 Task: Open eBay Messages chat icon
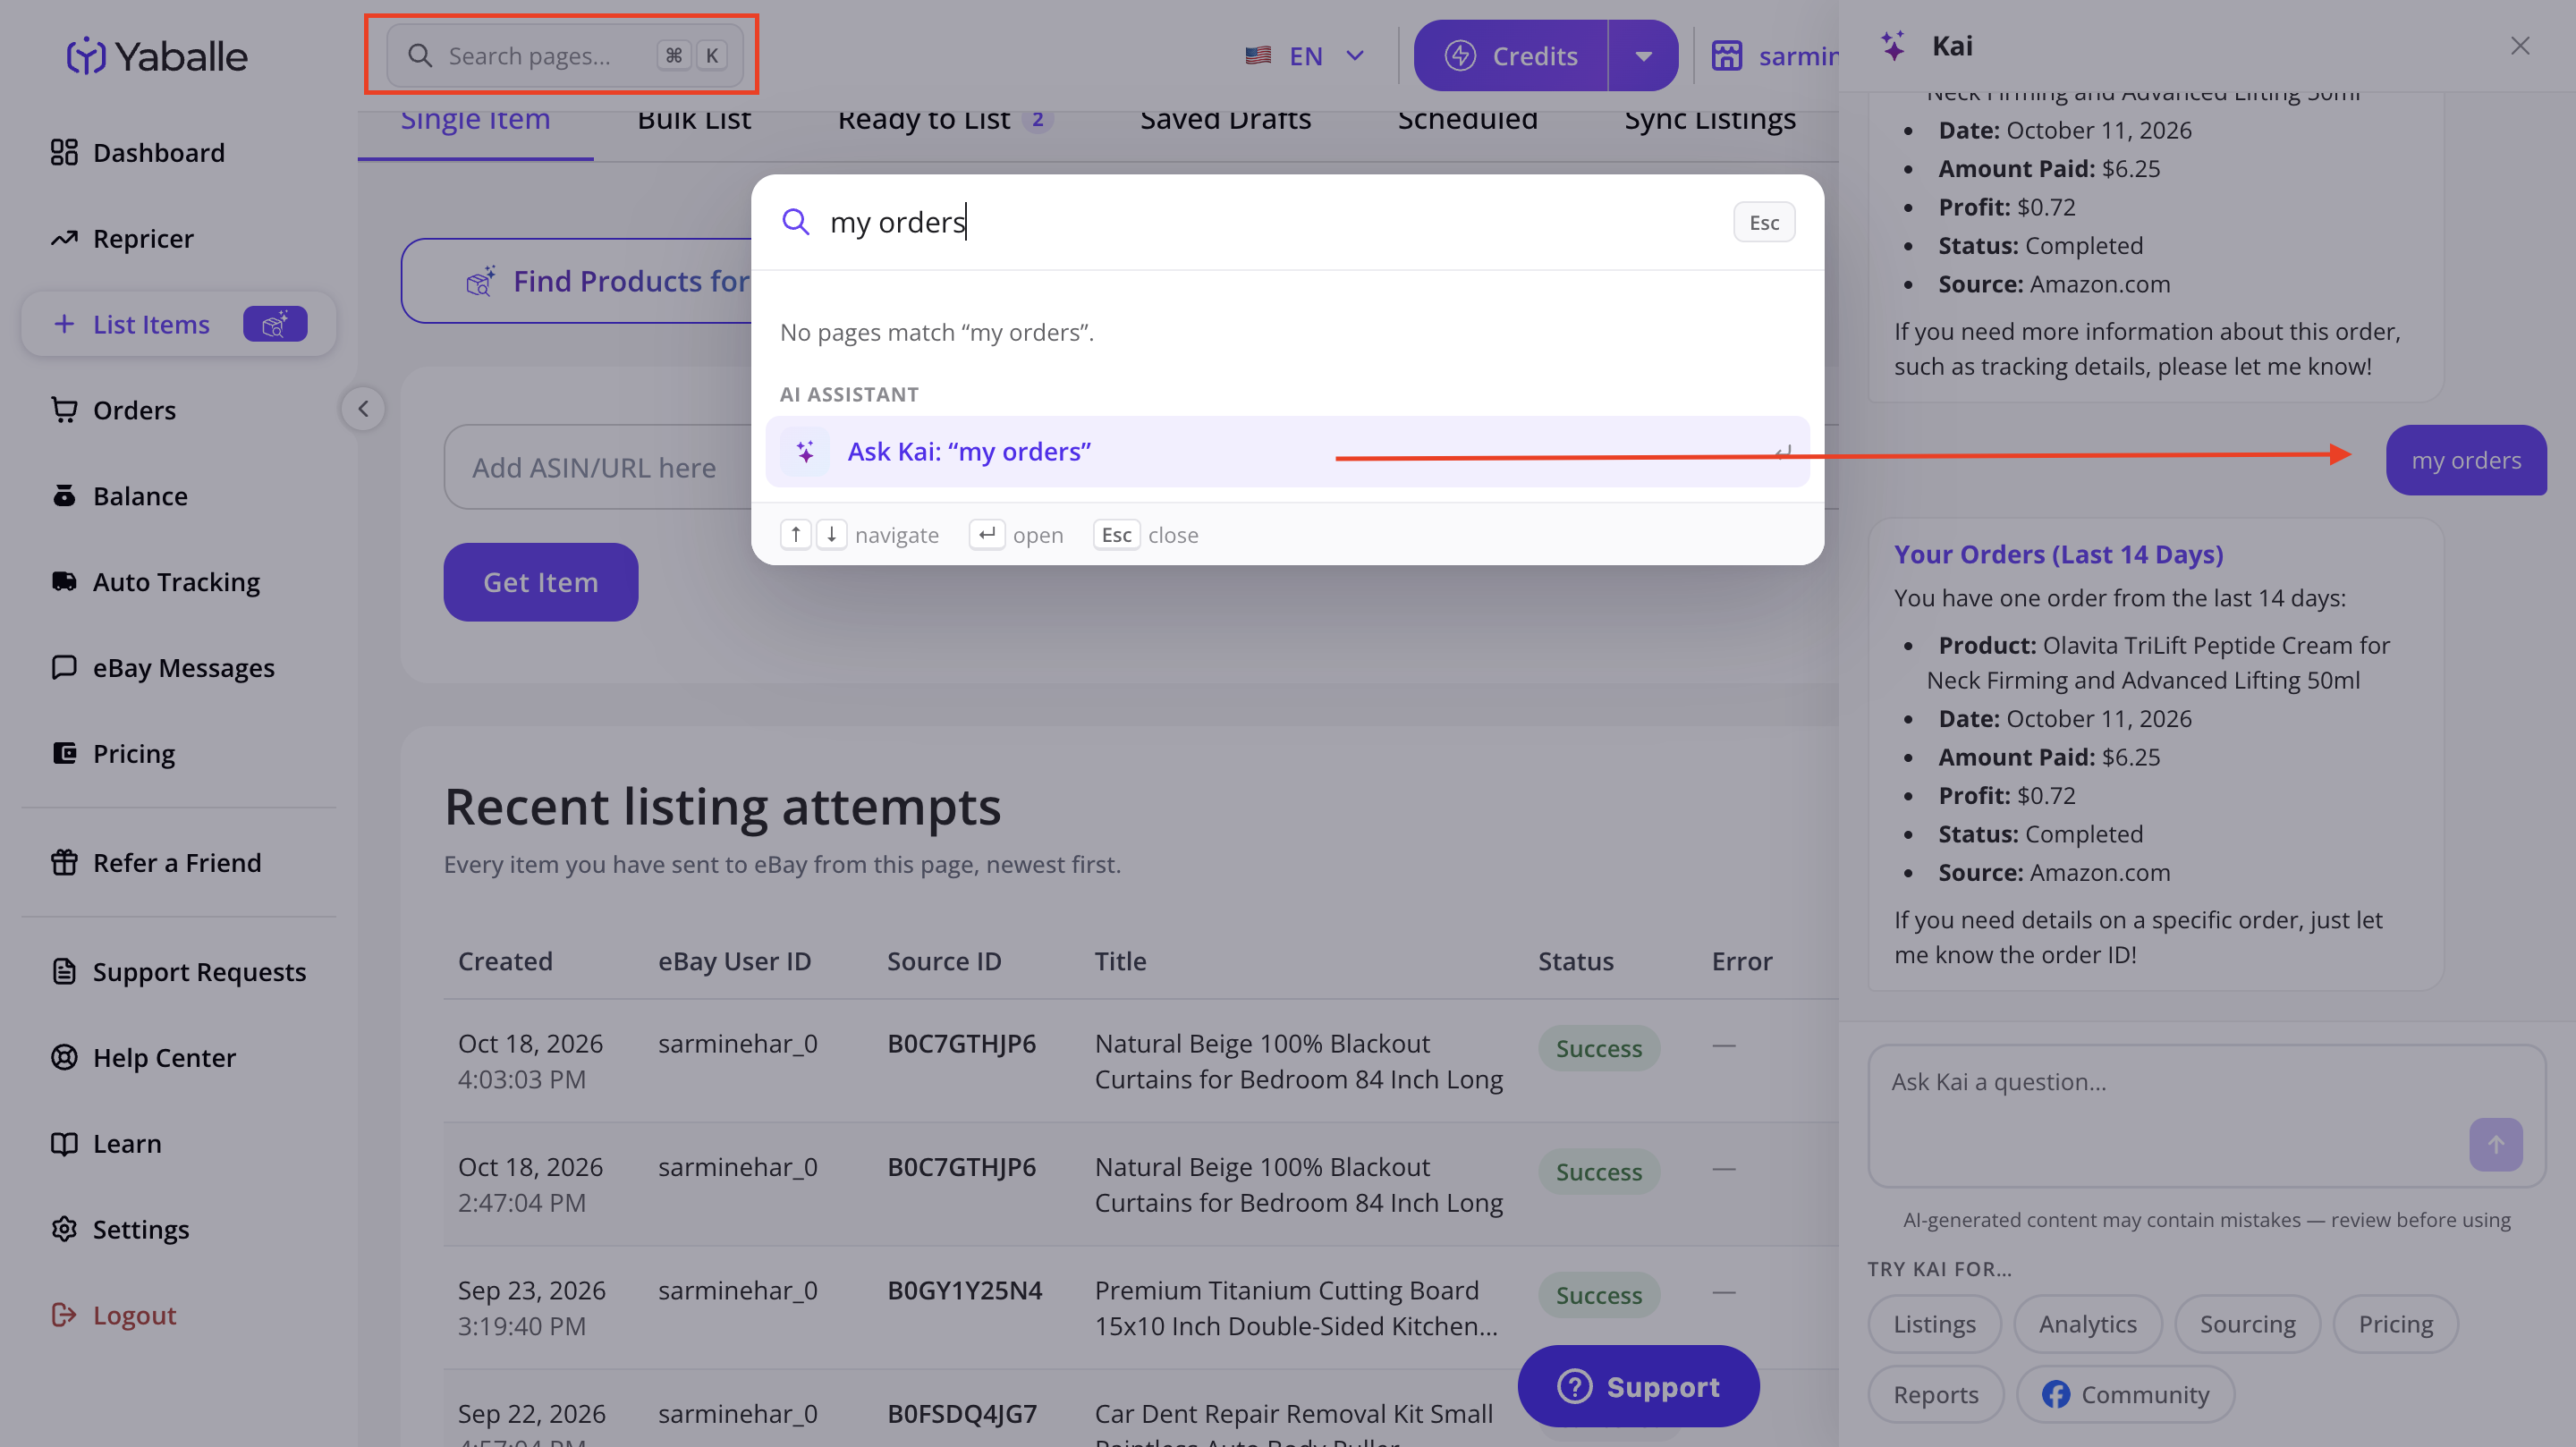pos(64,667)
